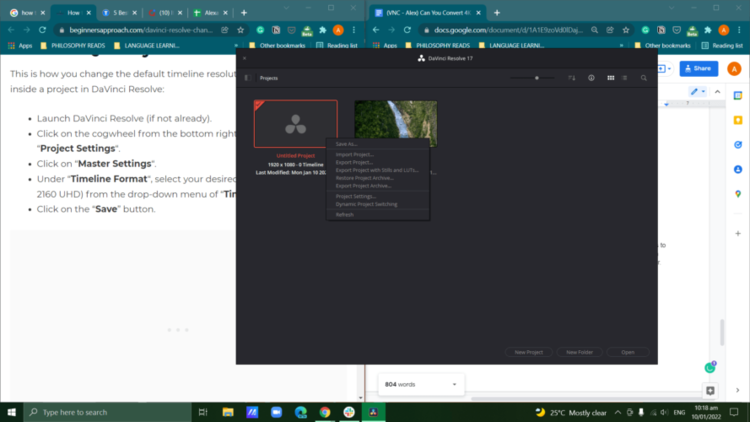Screen dimensions: 750x422
Task: Click the Untitled Project name label
Action: (x=296, y=155)
